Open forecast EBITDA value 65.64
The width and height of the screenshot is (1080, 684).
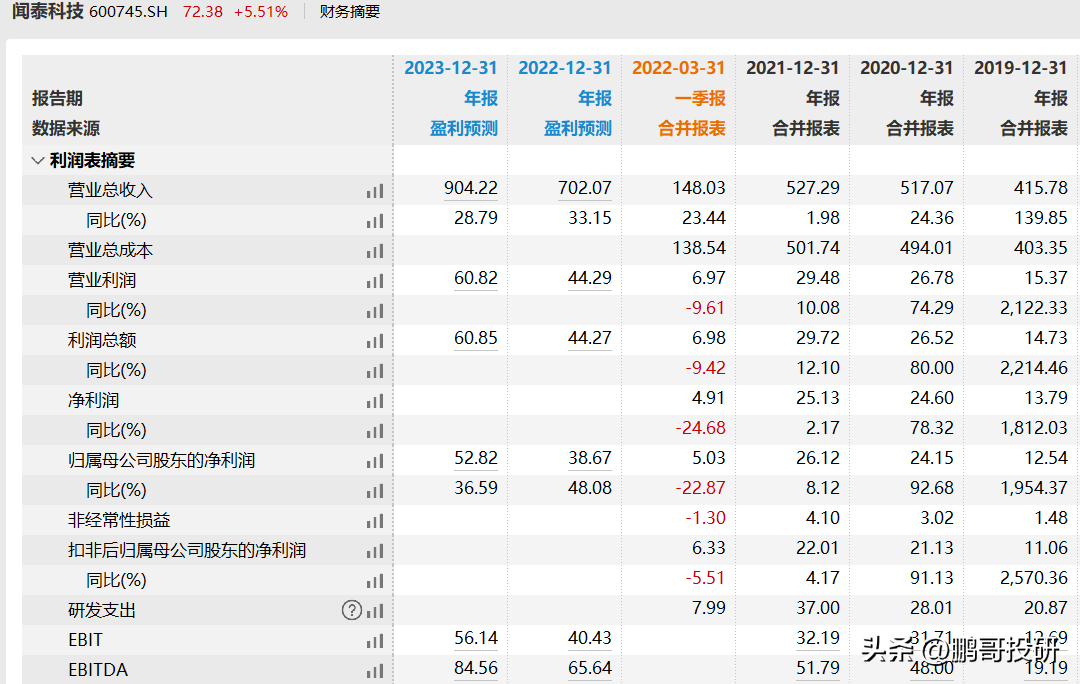point(590,668)
